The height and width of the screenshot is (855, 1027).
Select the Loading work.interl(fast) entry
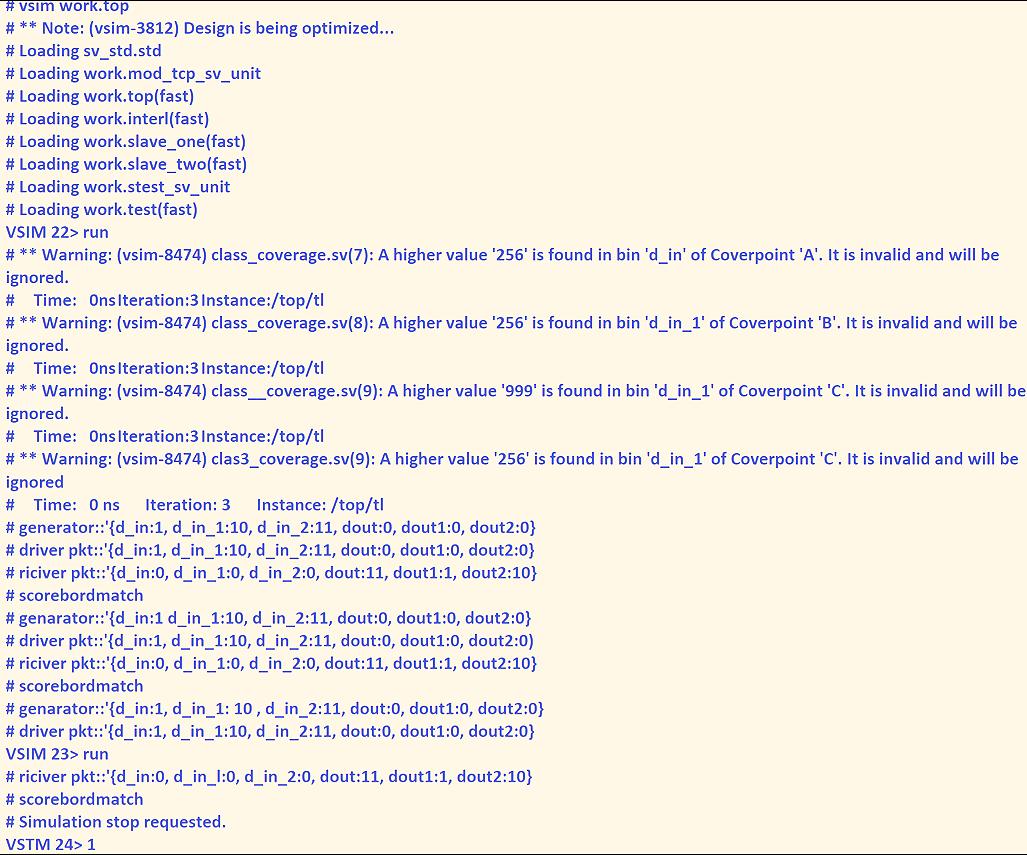click(x=108, y=118)
